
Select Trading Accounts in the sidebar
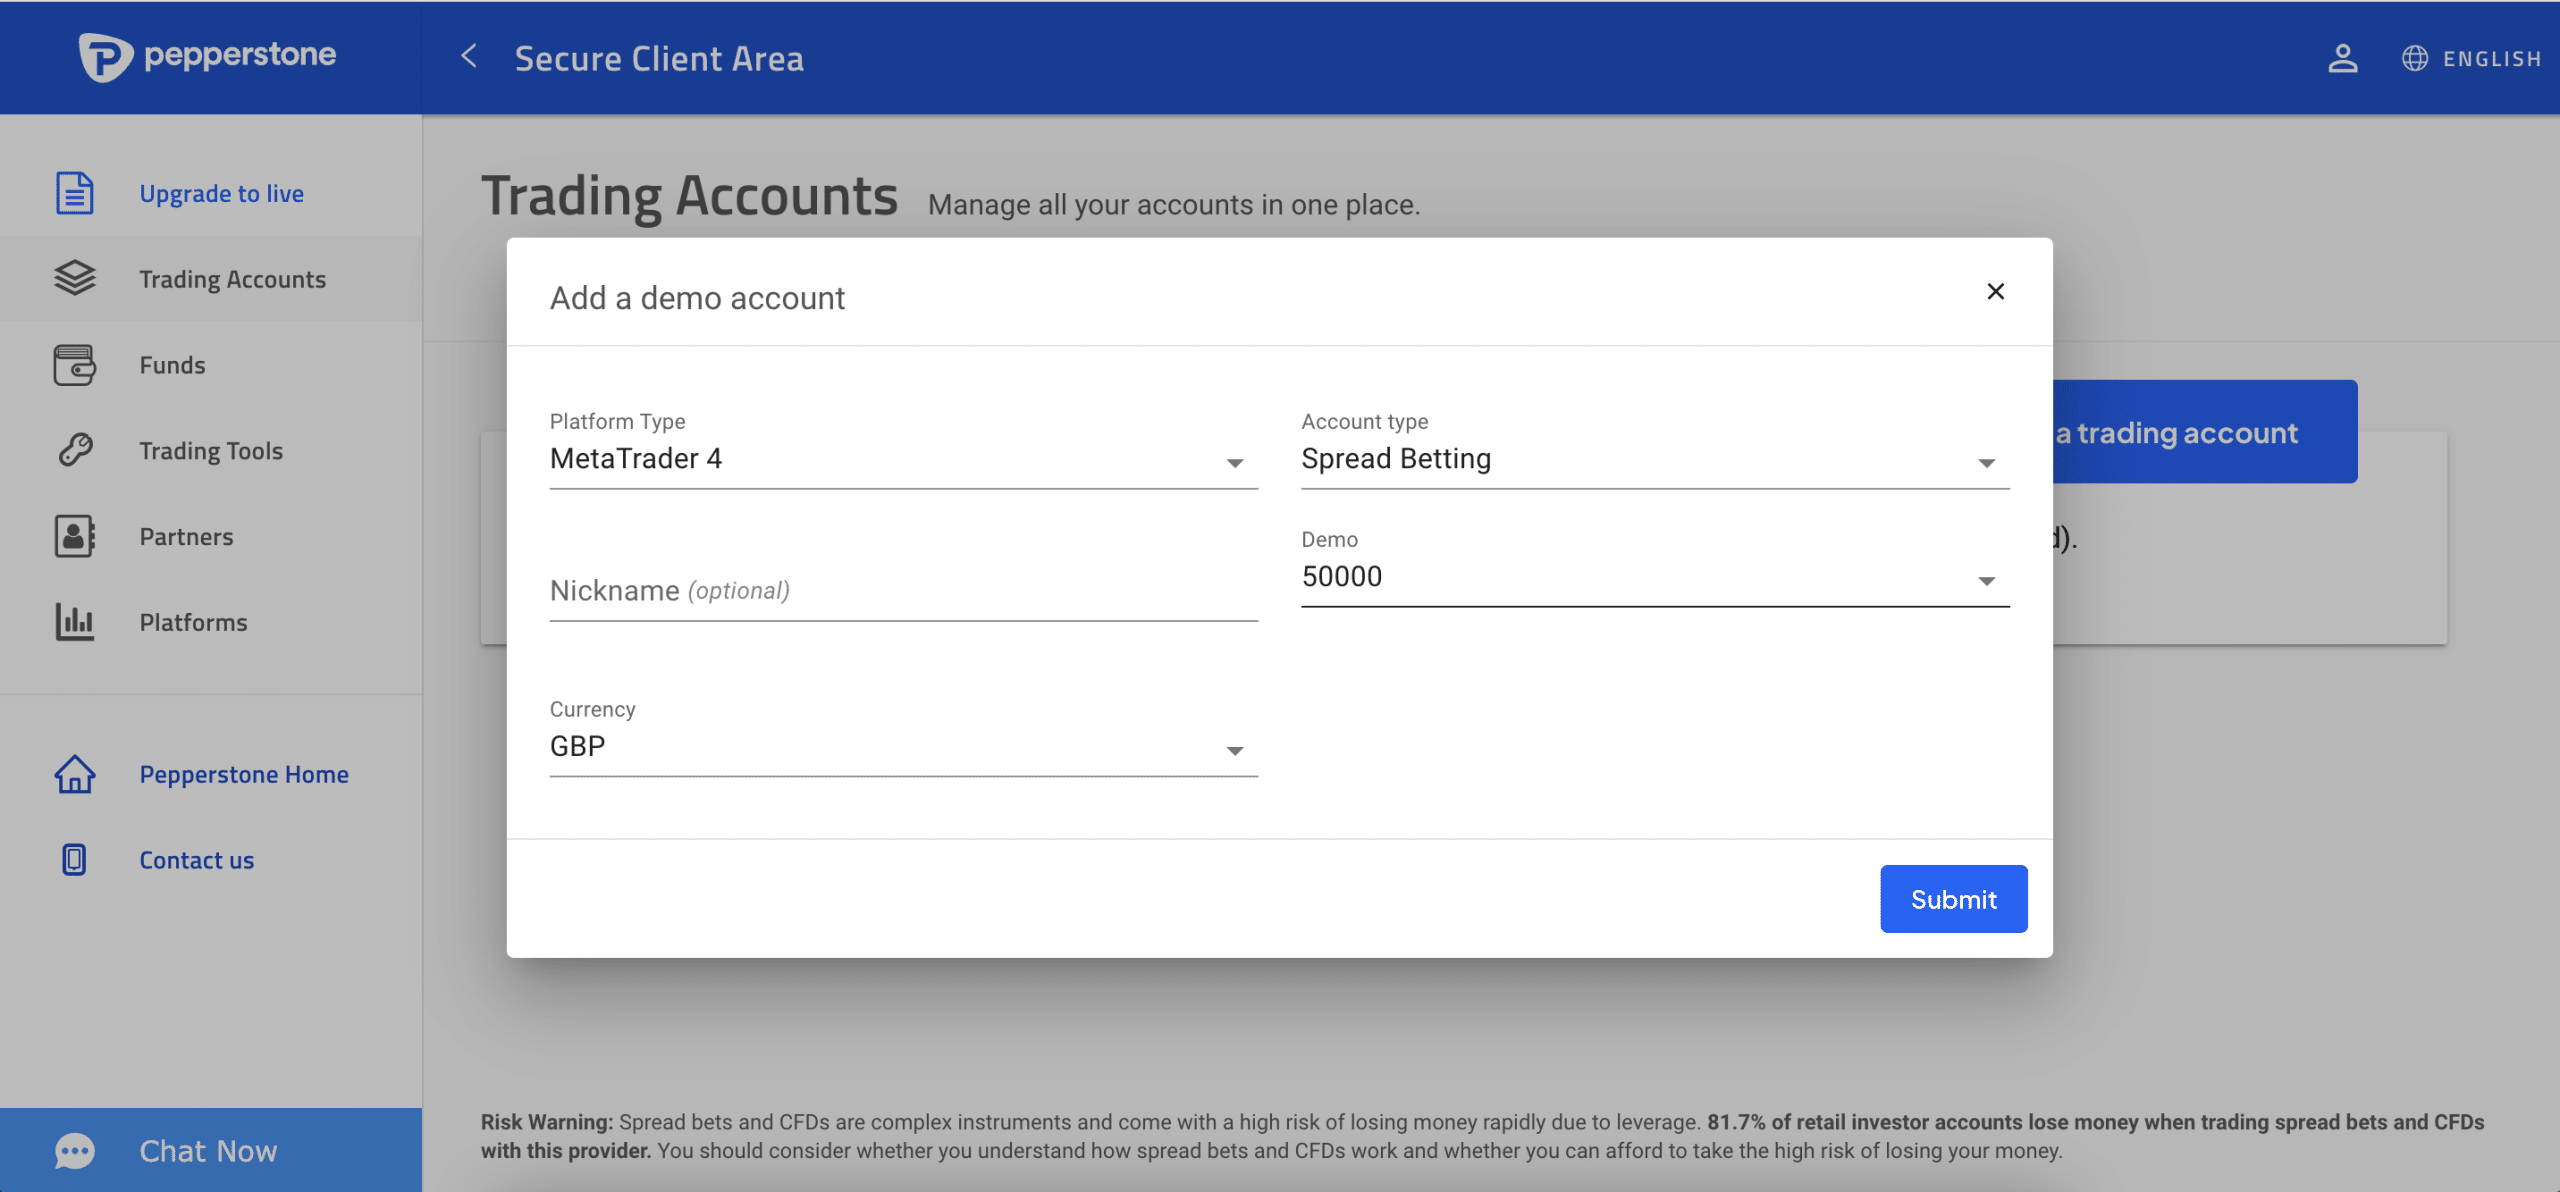(x=232, y=279)
